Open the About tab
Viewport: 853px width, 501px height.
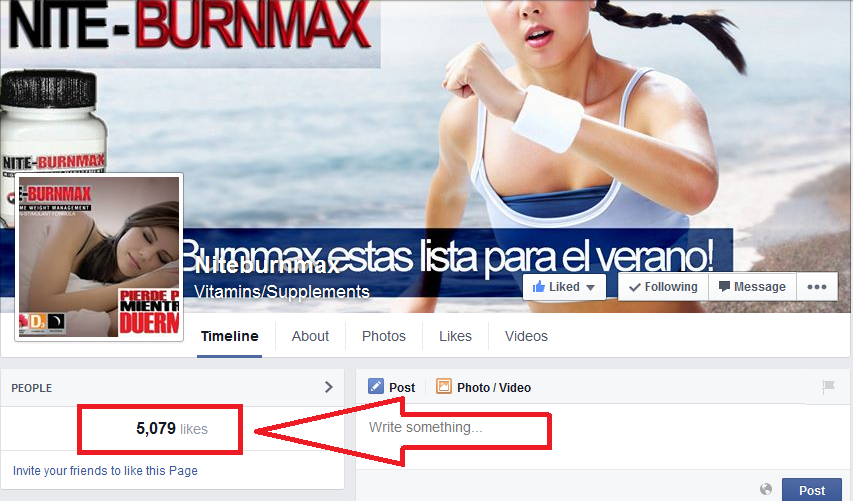tap(310, 336)
